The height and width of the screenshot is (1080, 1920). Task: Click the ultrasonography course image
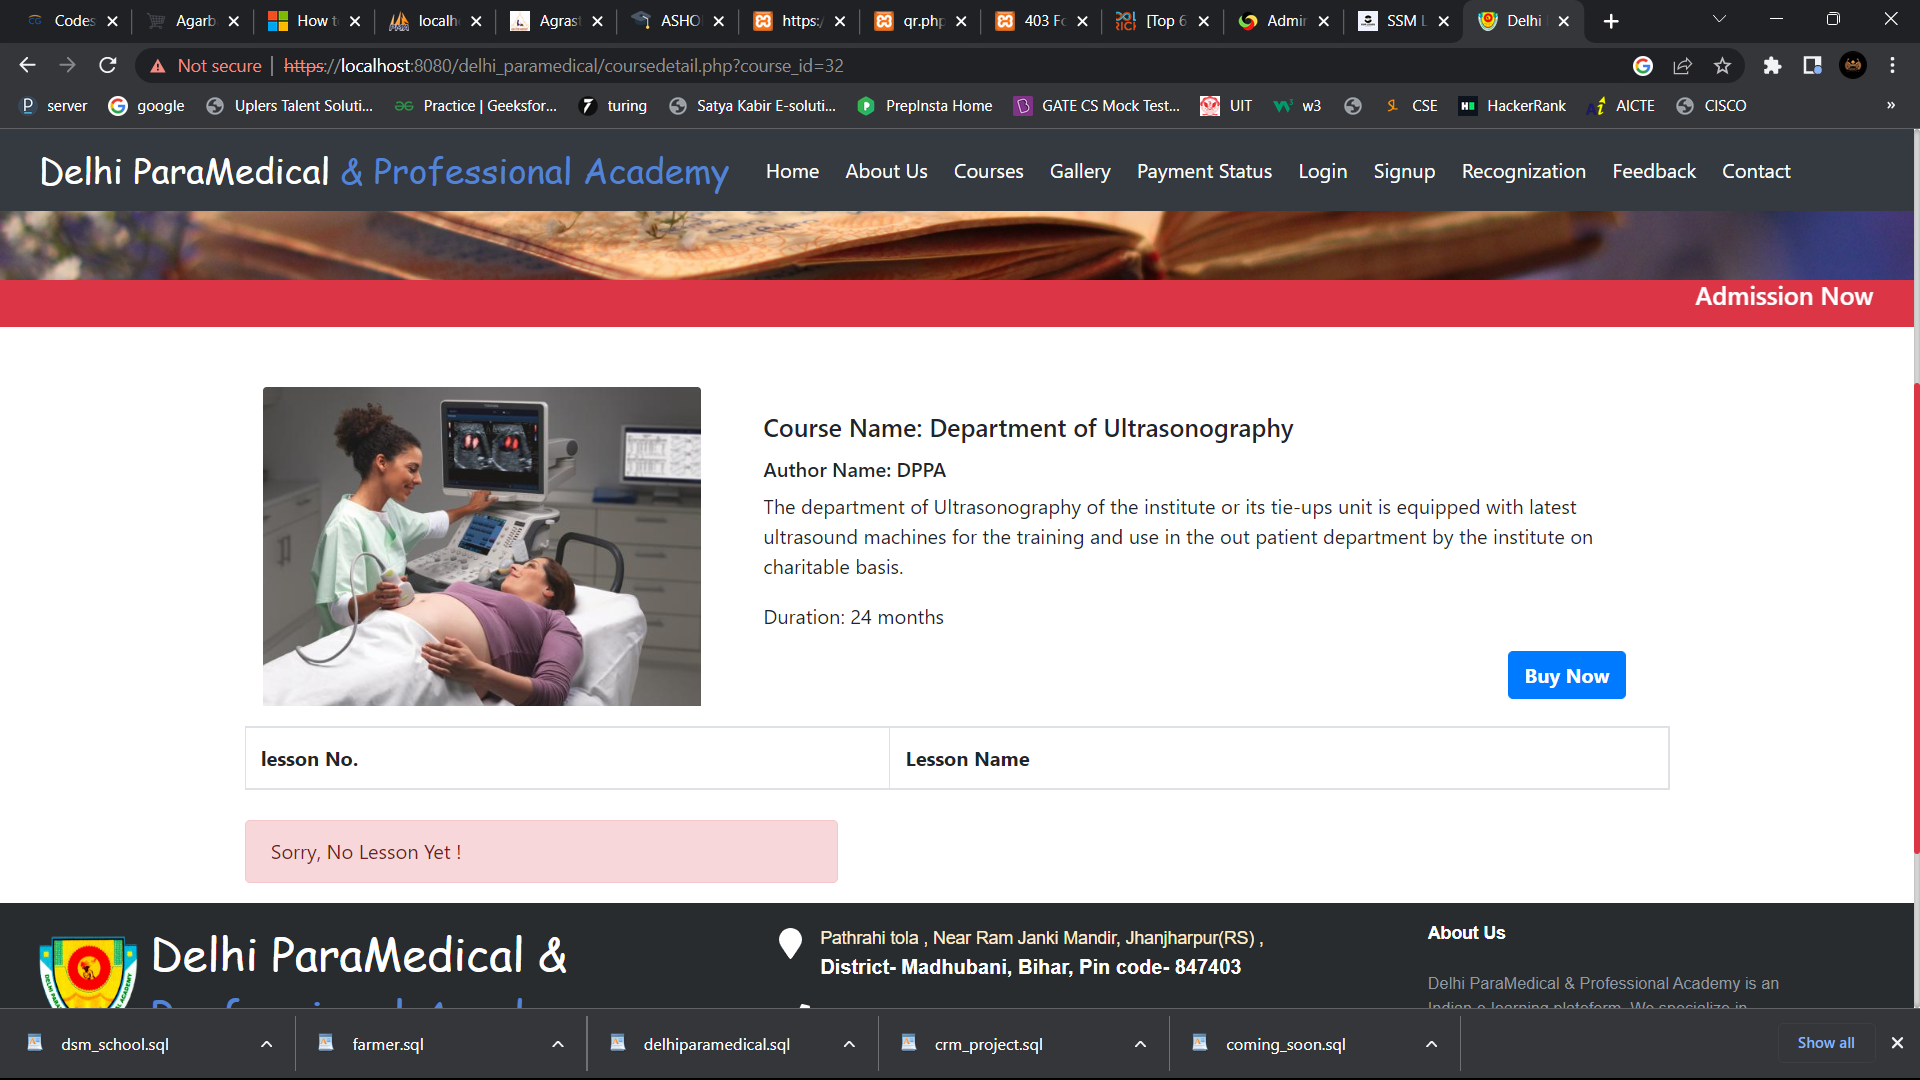[481, 546]
